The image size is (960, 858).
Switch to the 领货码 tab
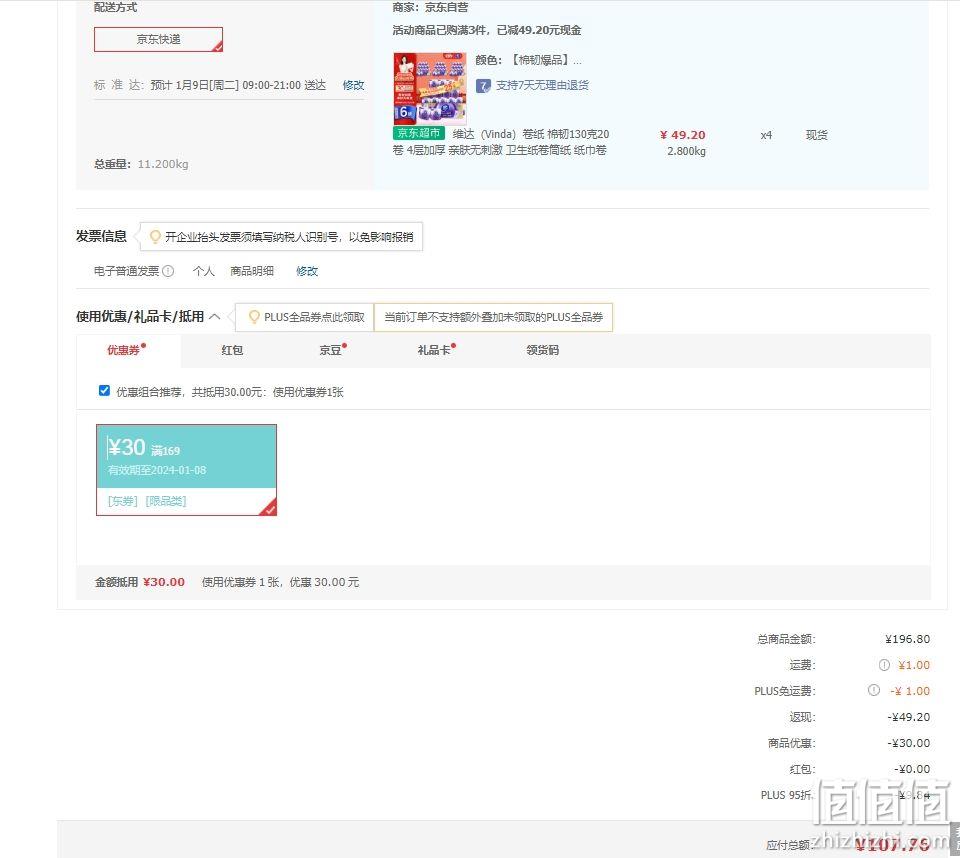542,350
